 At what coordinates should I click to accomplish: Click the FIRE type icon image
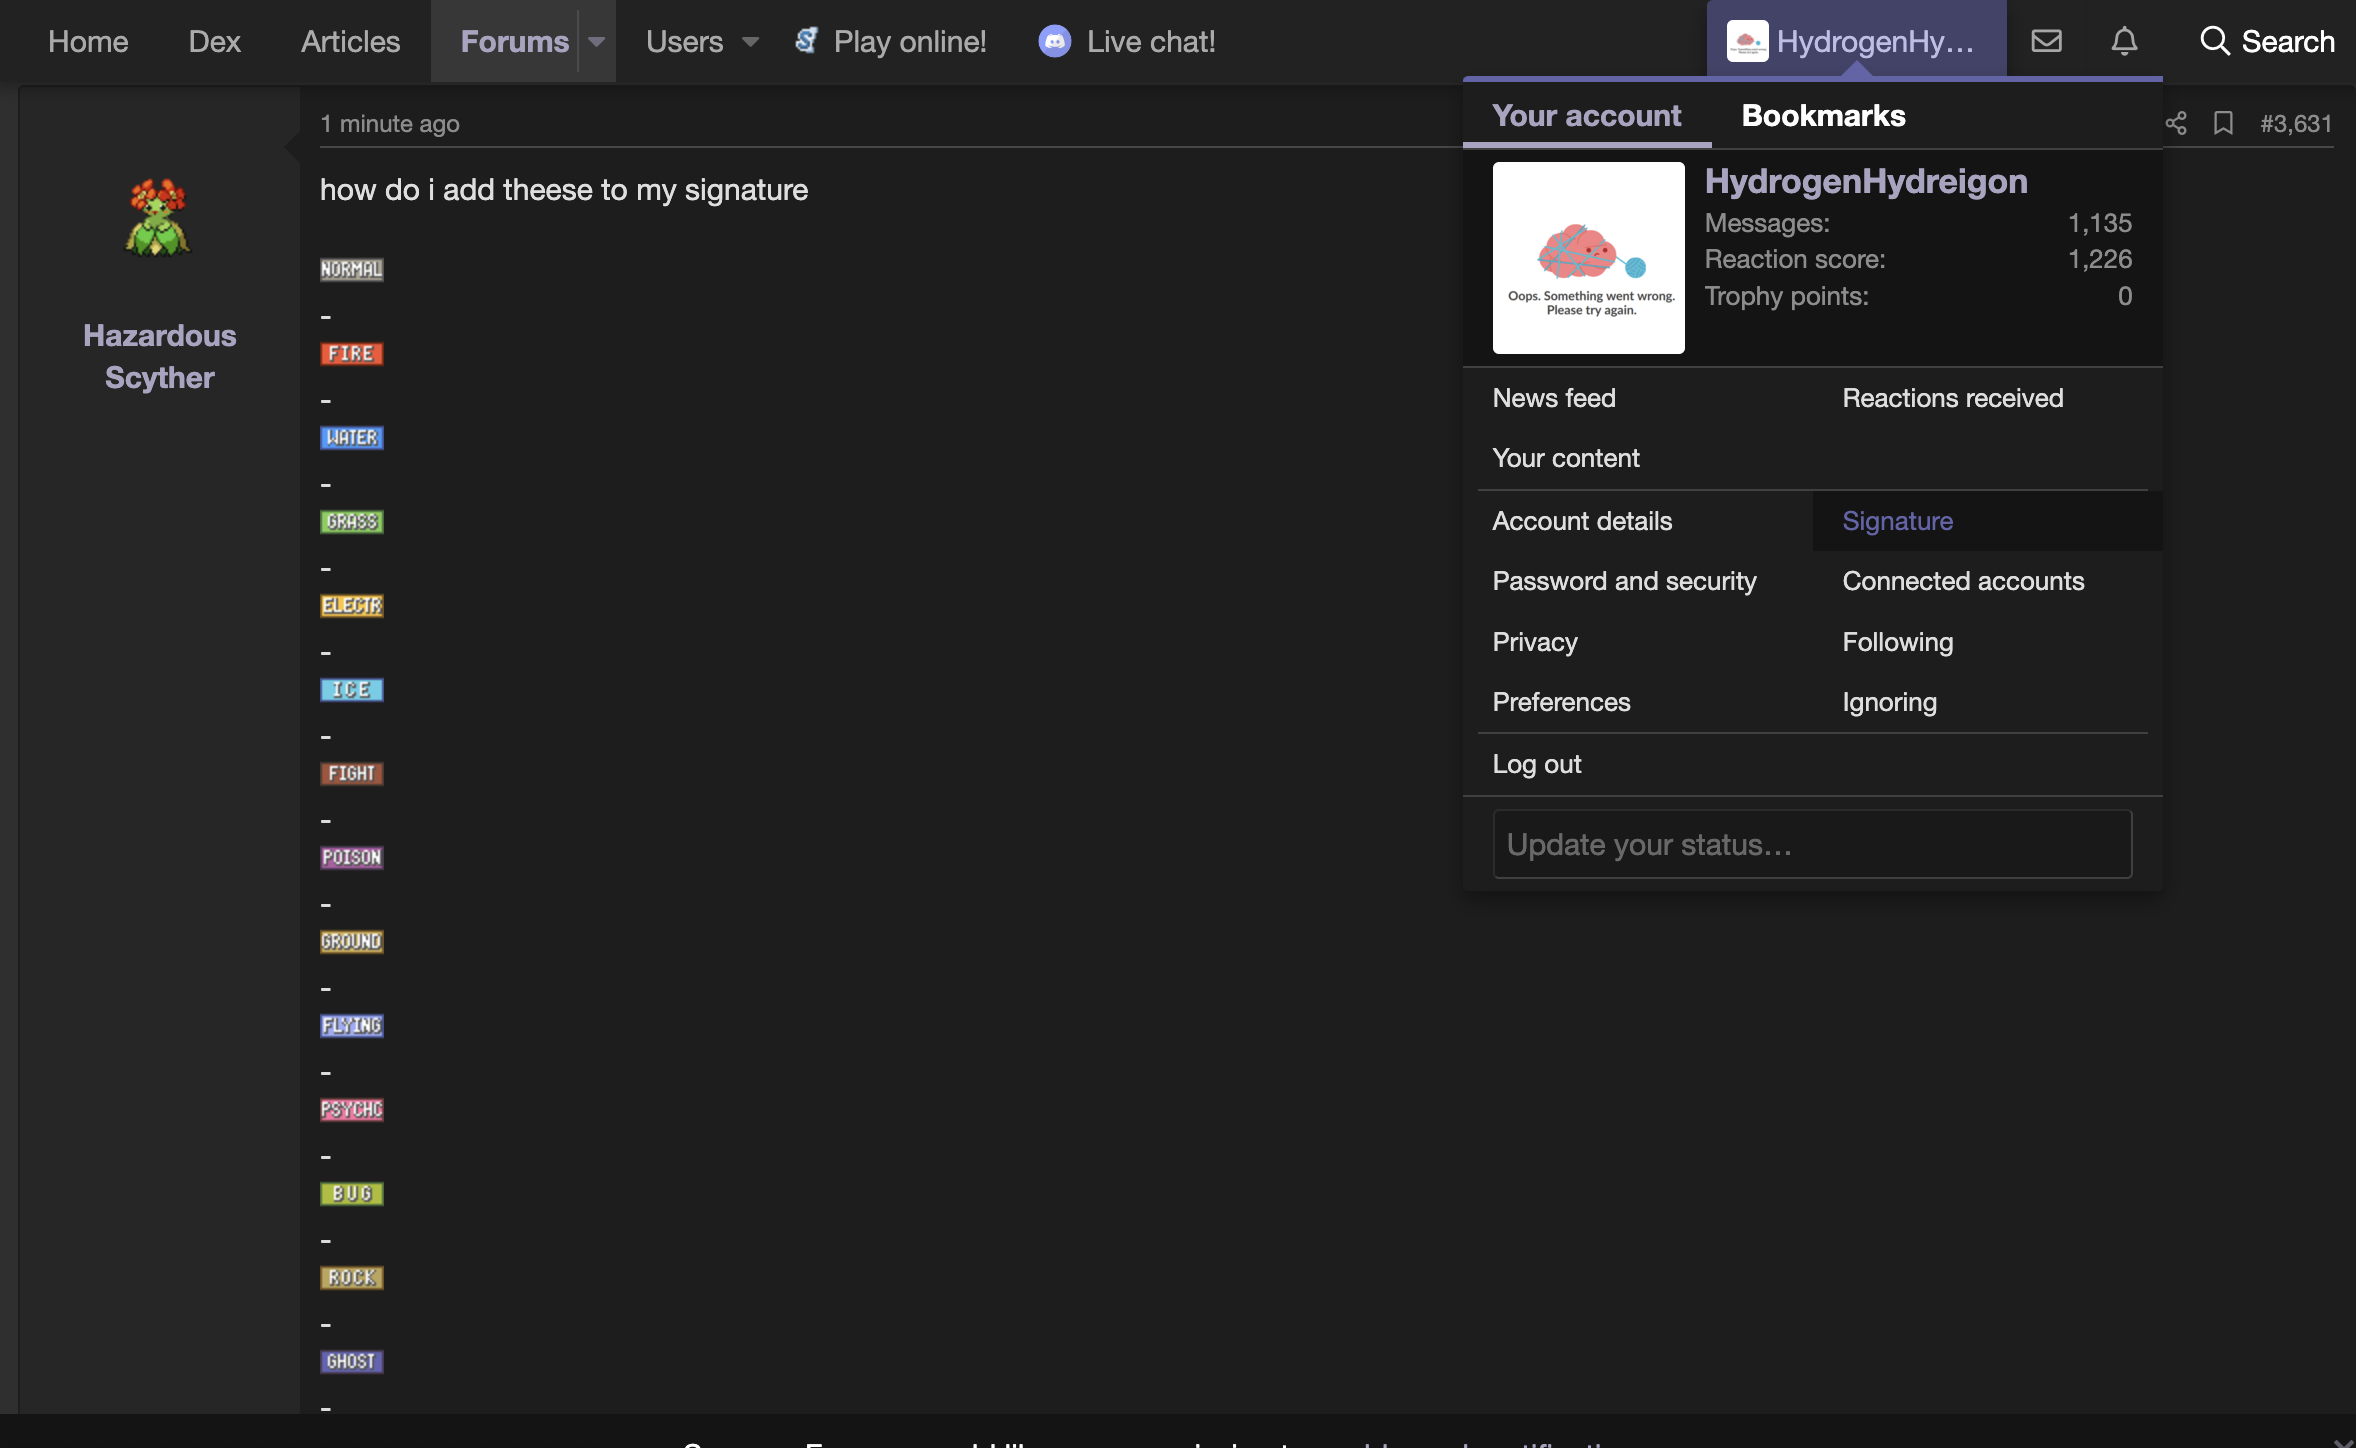click(x=351, y=353)
